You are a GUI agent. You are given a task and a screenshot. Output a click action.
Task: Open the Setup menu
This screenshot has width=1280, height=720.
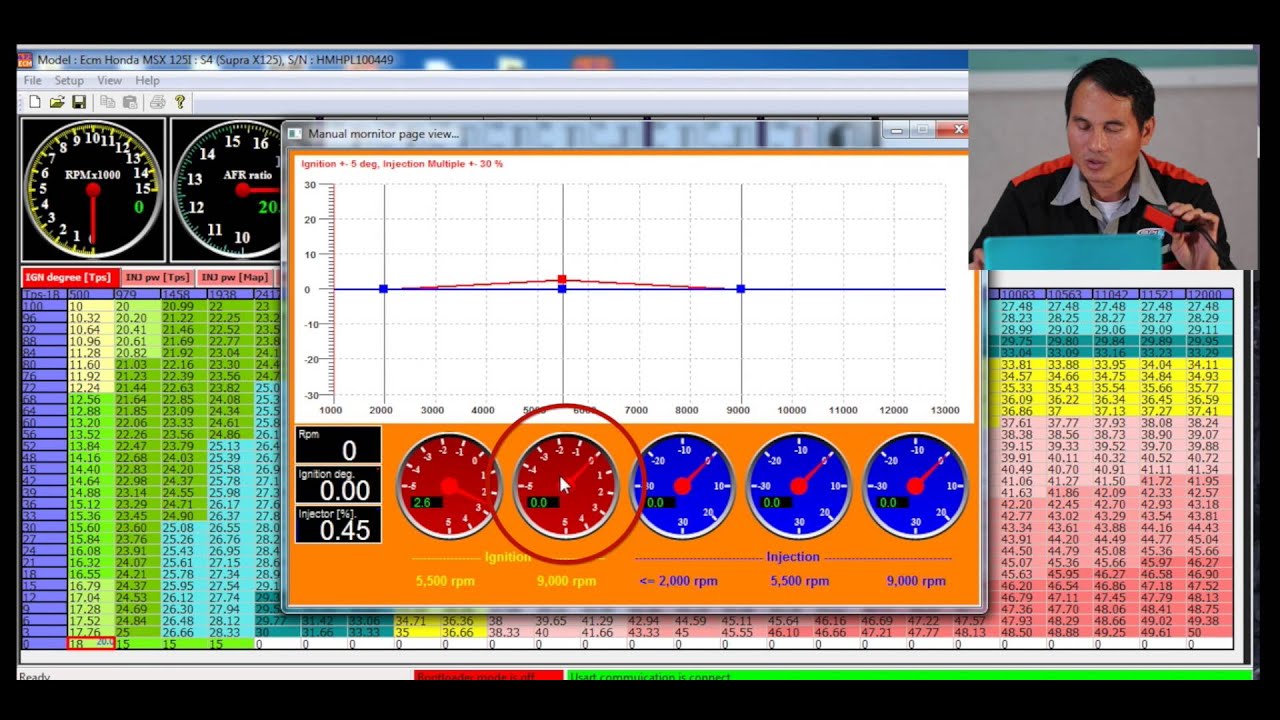pyautogui.click(x=69, y=80)
